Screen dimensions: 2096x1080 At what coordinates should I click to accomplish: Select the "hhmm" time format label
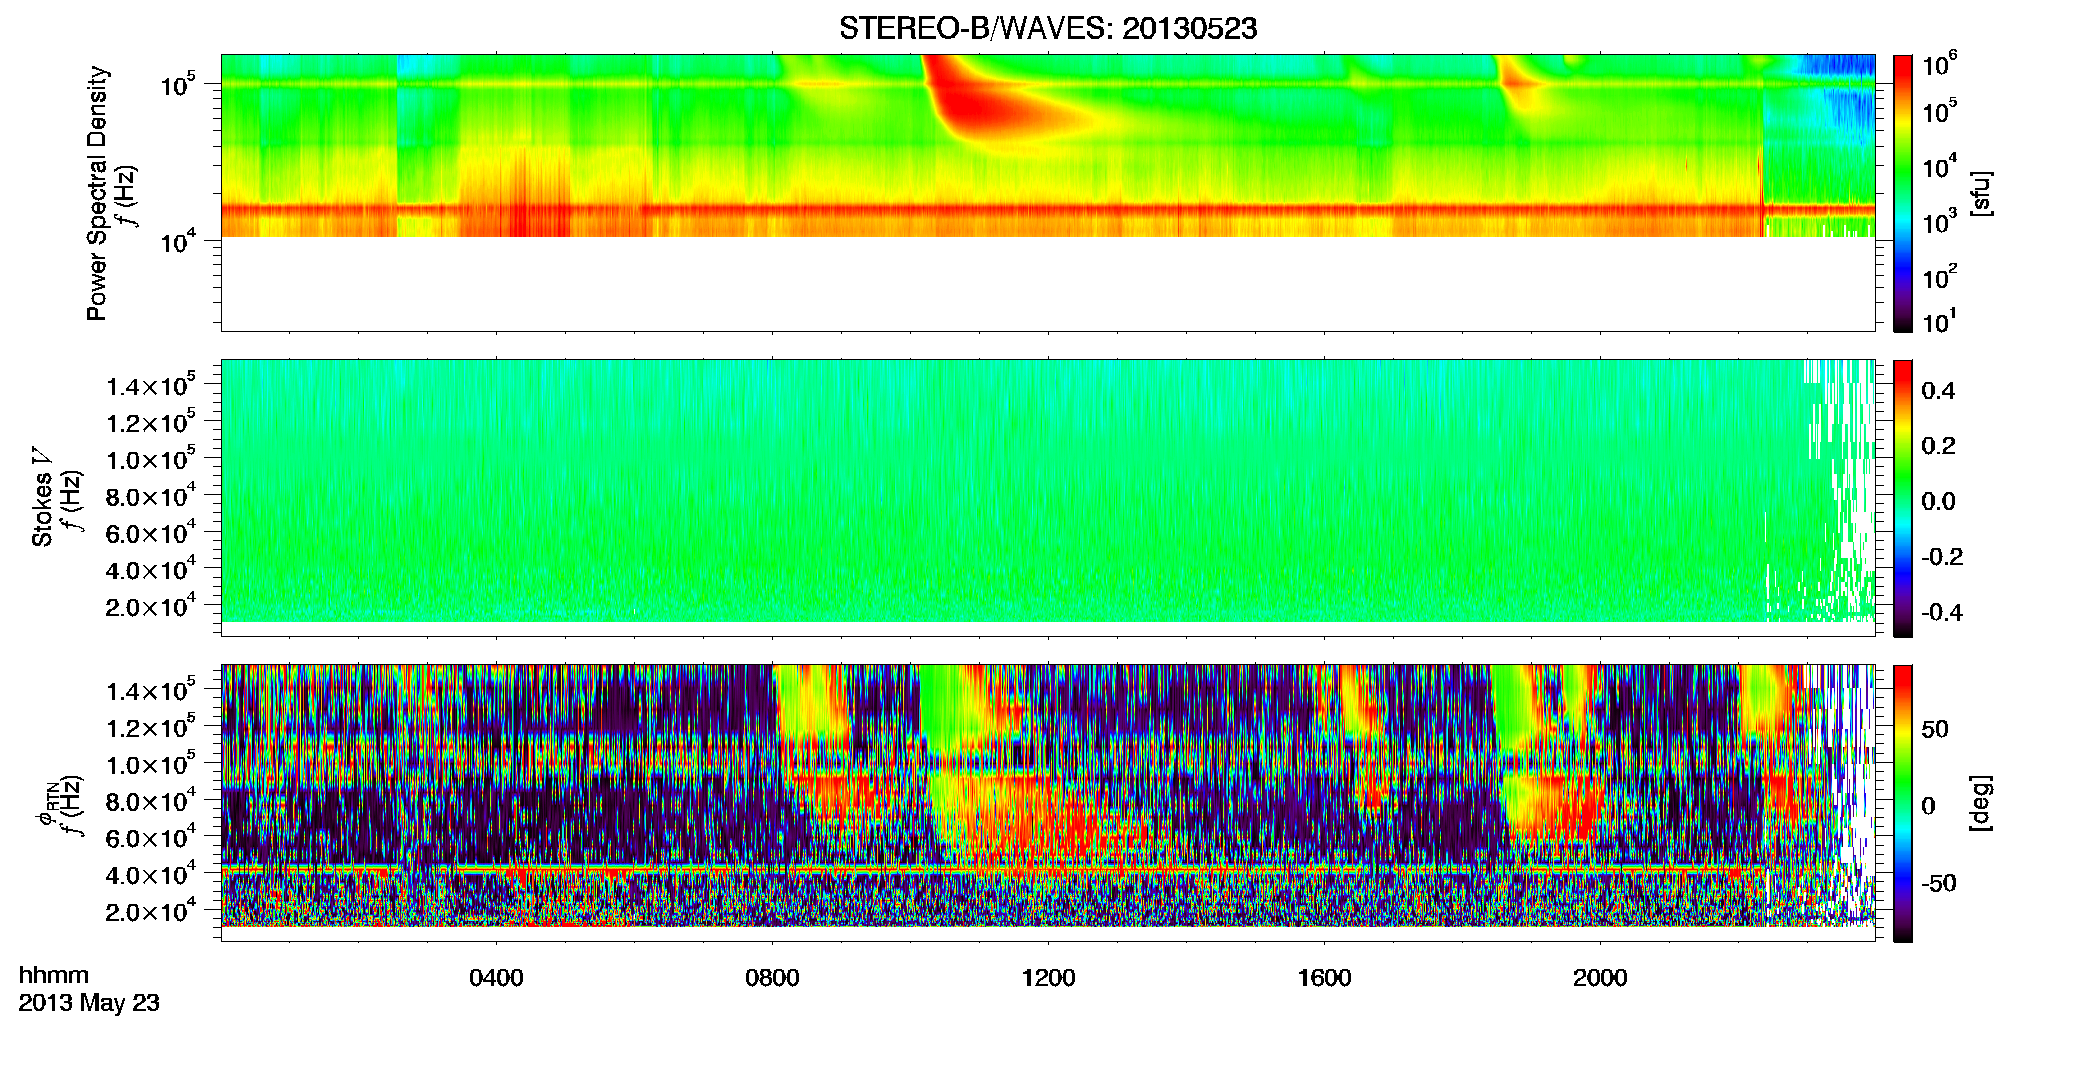coord(54,976)
